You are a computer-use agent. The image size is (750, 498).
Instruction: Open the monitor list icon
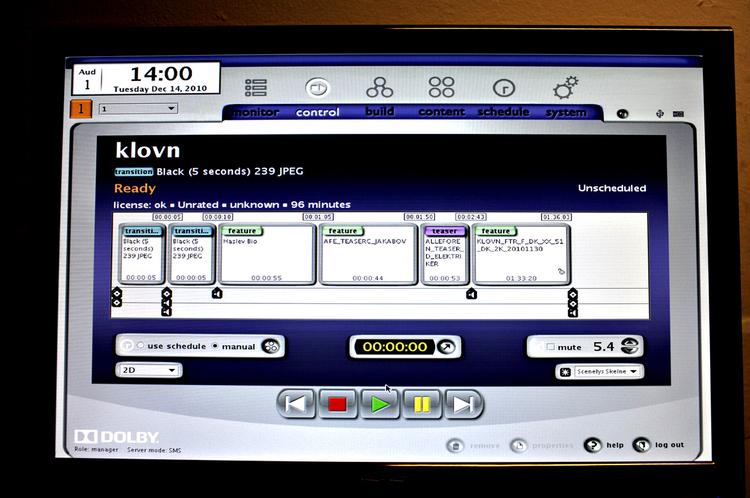[x=256, y=88]
